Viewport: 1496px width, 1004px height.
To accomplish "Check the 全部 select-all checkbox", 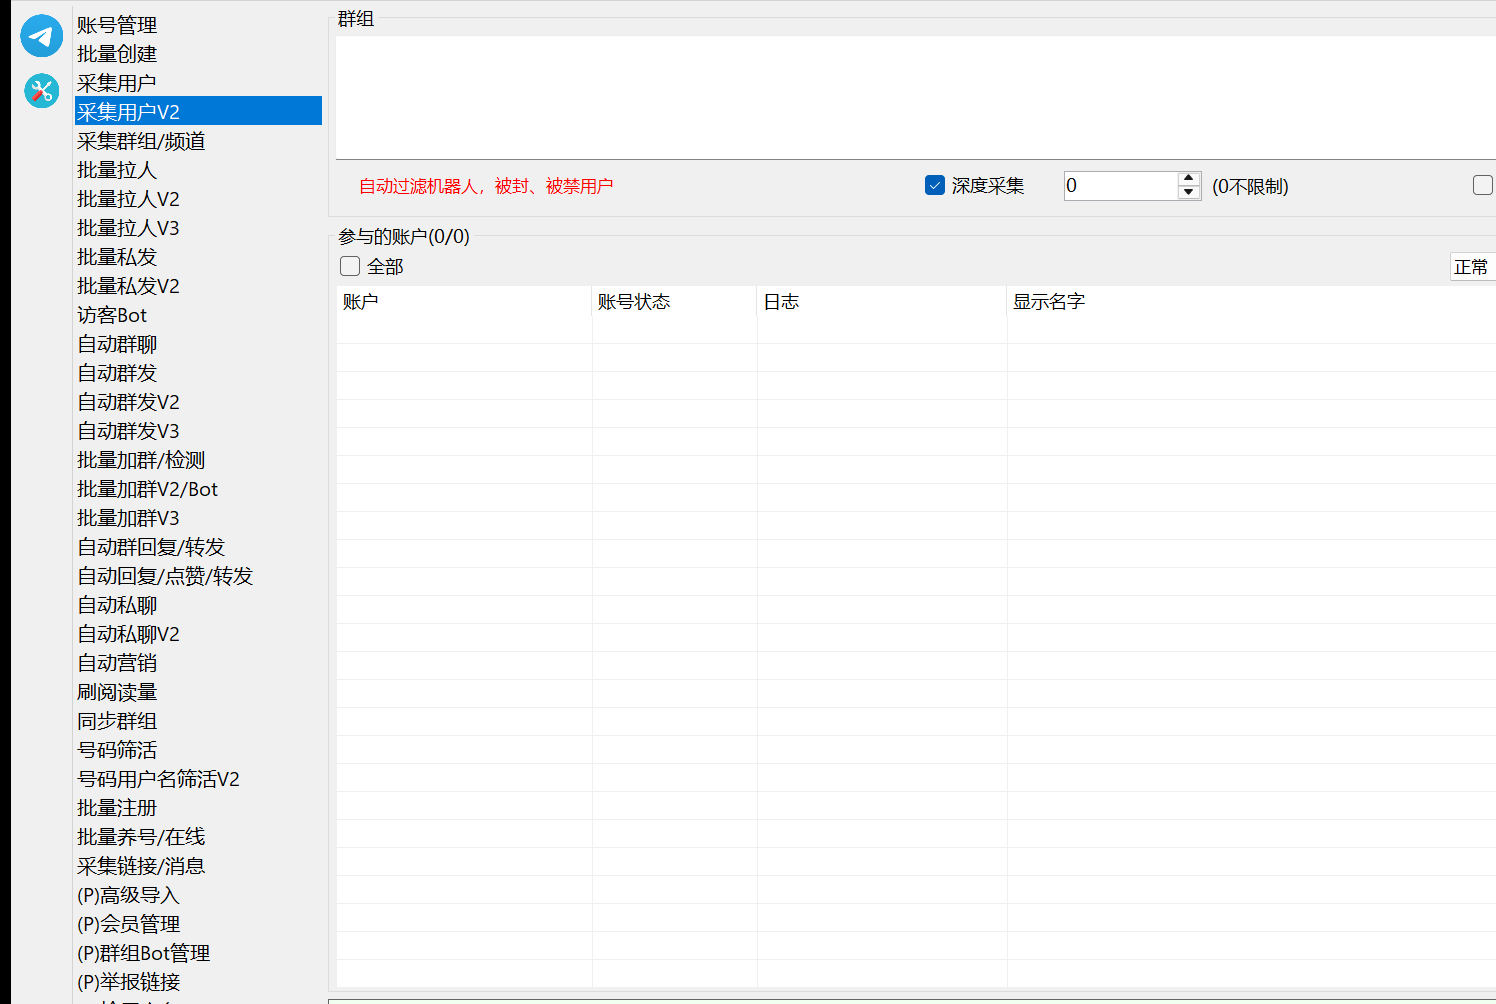I will (350, 266).
